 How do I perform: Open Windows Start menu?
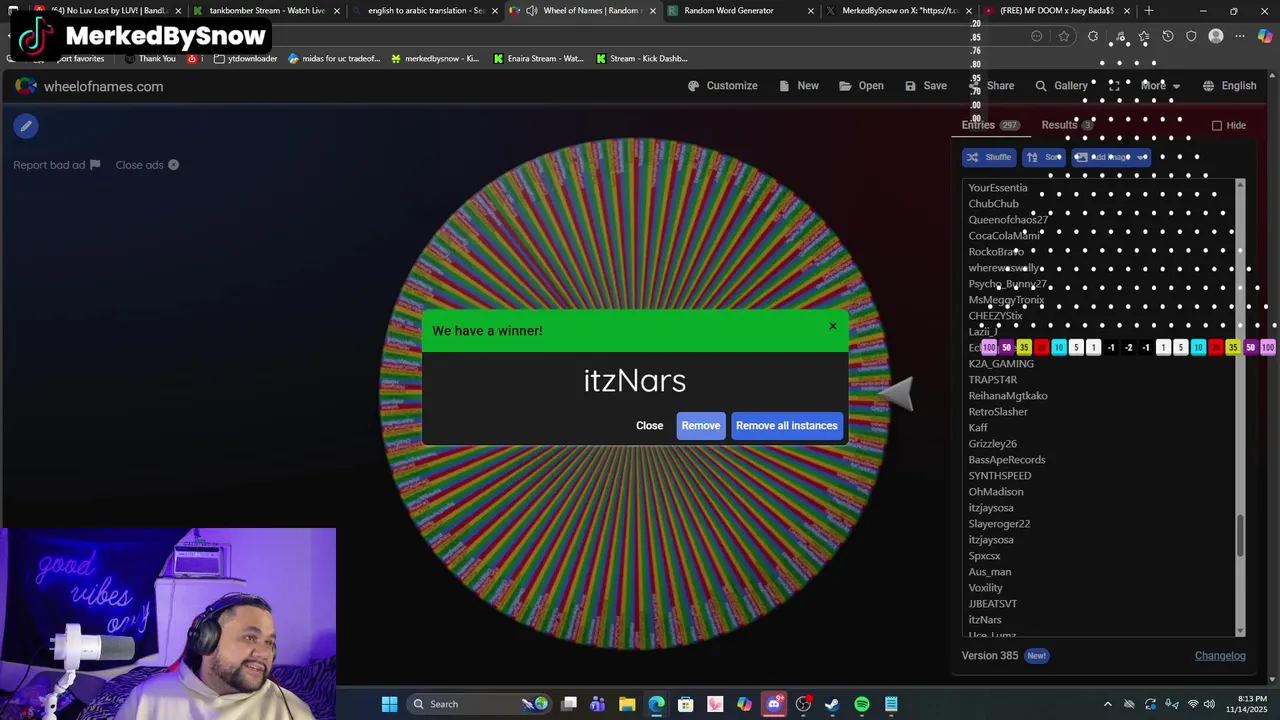click(389, 704)
